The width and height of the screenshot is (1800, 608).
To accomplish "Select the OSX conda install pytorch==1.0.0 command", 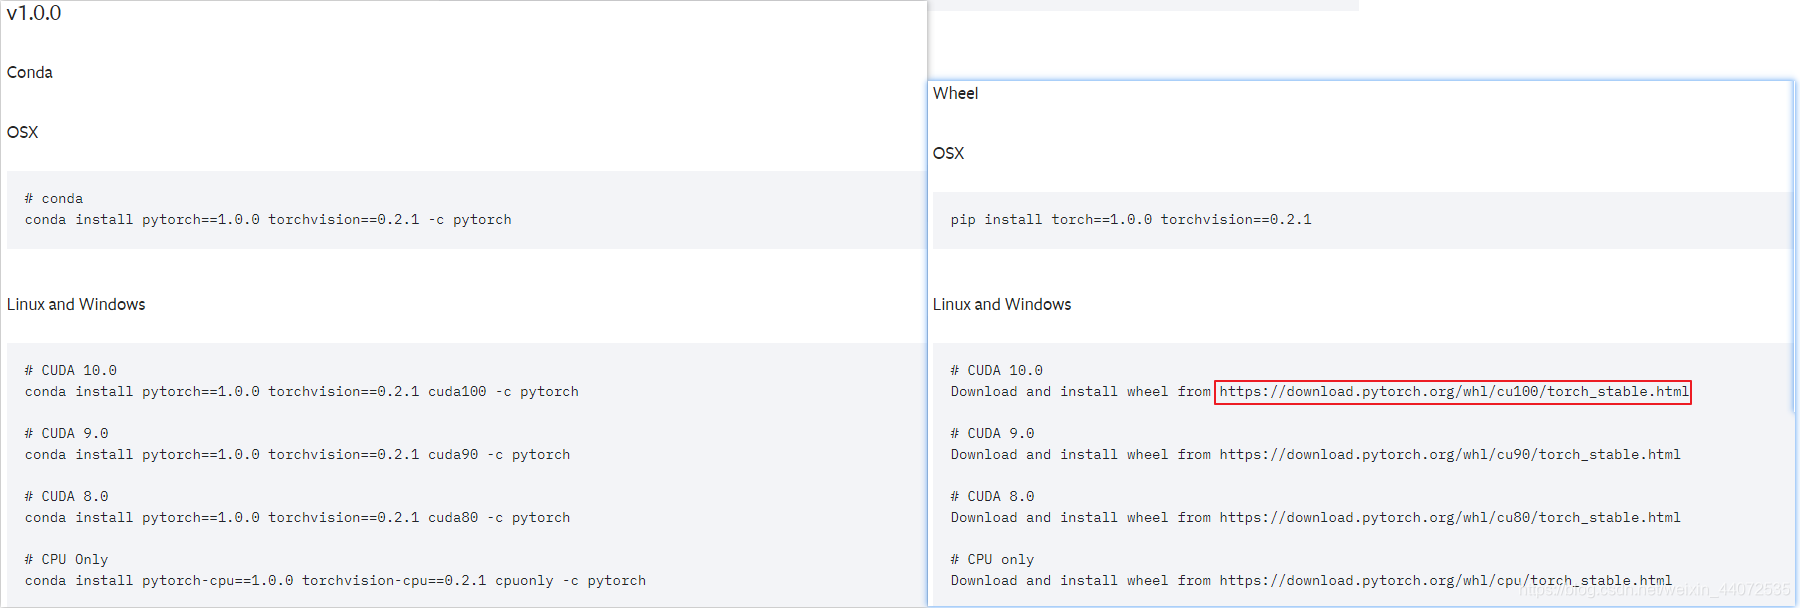I will pyautogui.click(x=268, y=220).
